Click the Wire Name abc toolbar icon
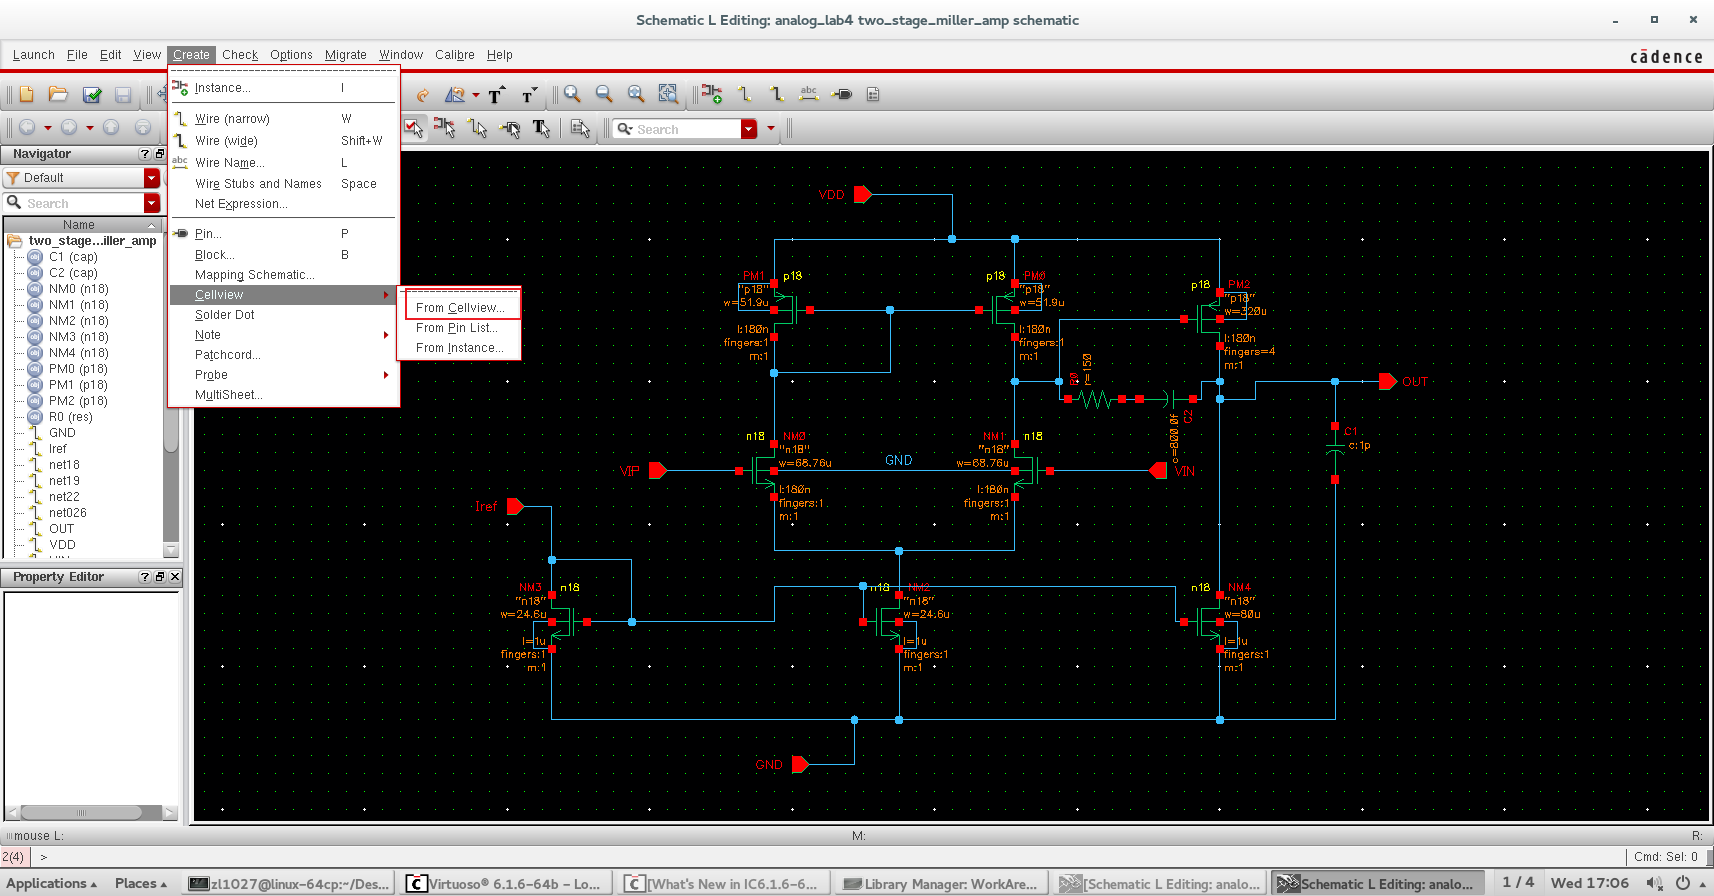The width and height of the screenshot is (1714, 896). coord(809,94)
